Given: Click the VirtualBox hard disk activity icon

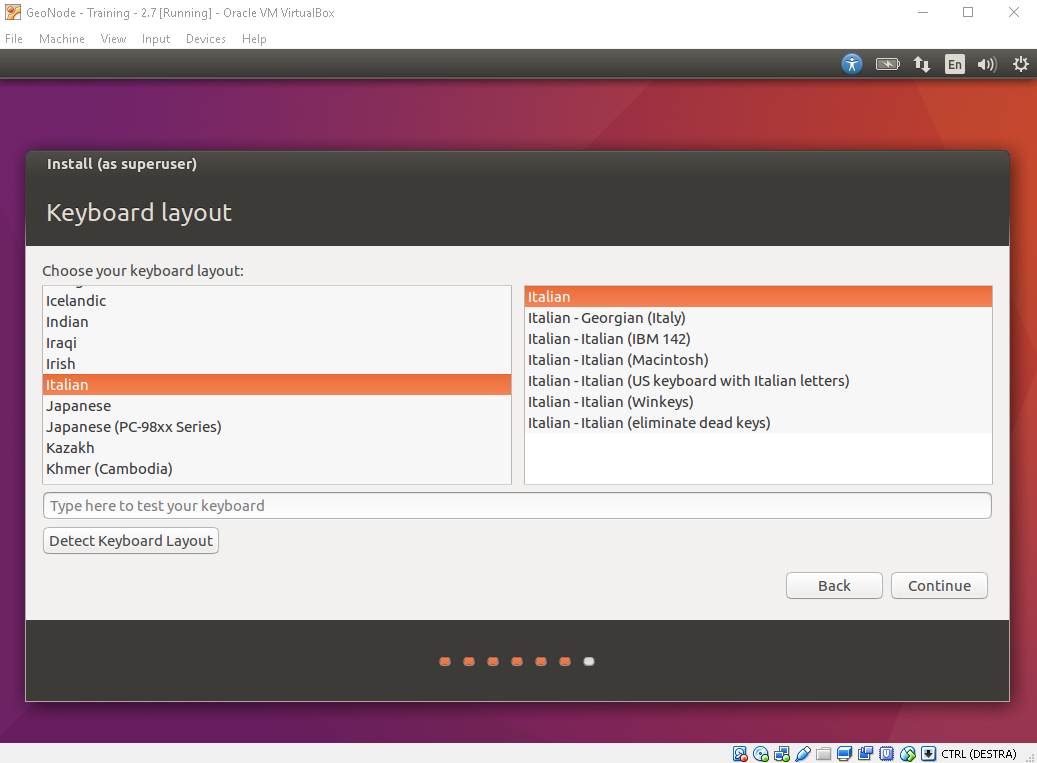Looking at the screenshot, I should tap(740, 754).
